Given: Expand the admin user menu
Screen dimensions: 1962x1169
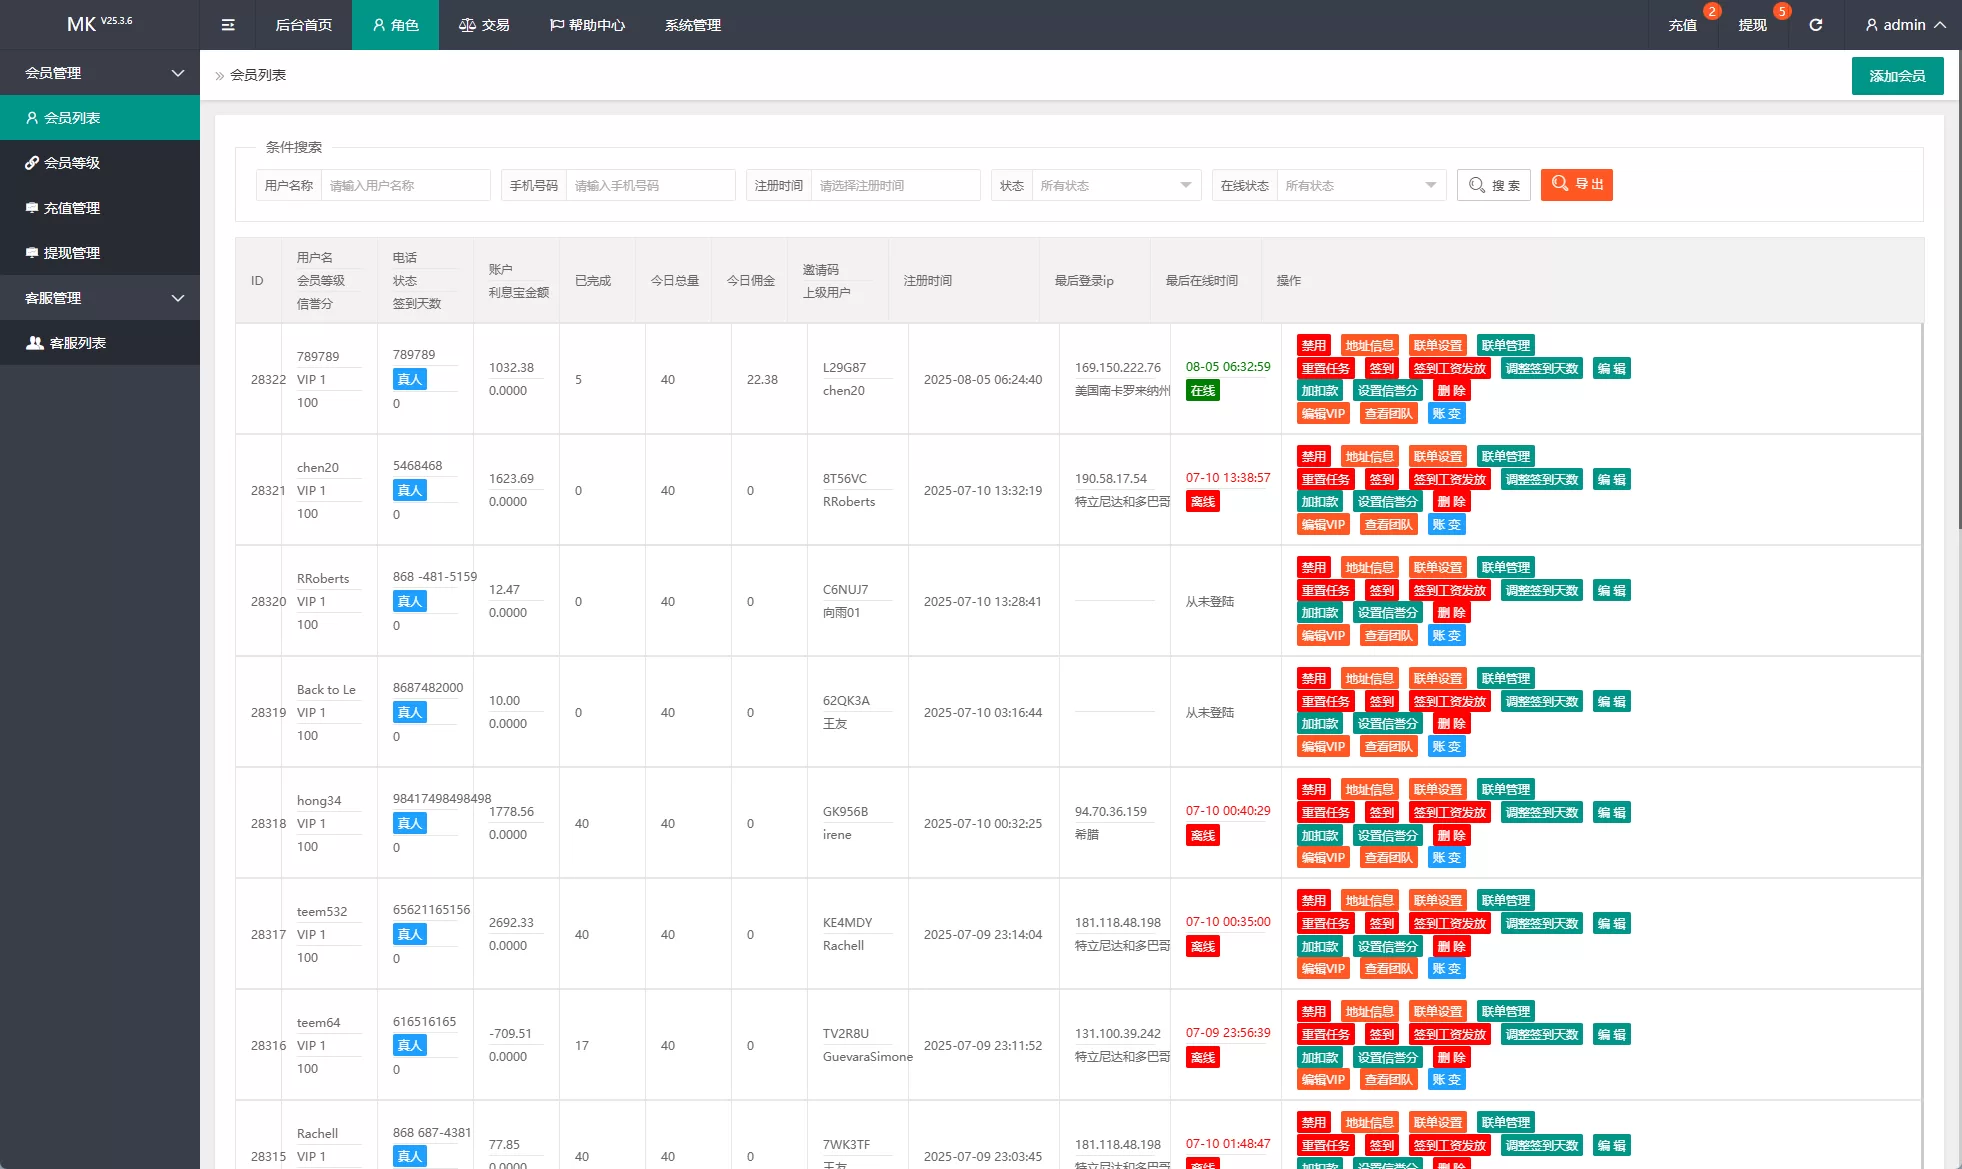Looking at the screenshot, I should (1905, 25).
